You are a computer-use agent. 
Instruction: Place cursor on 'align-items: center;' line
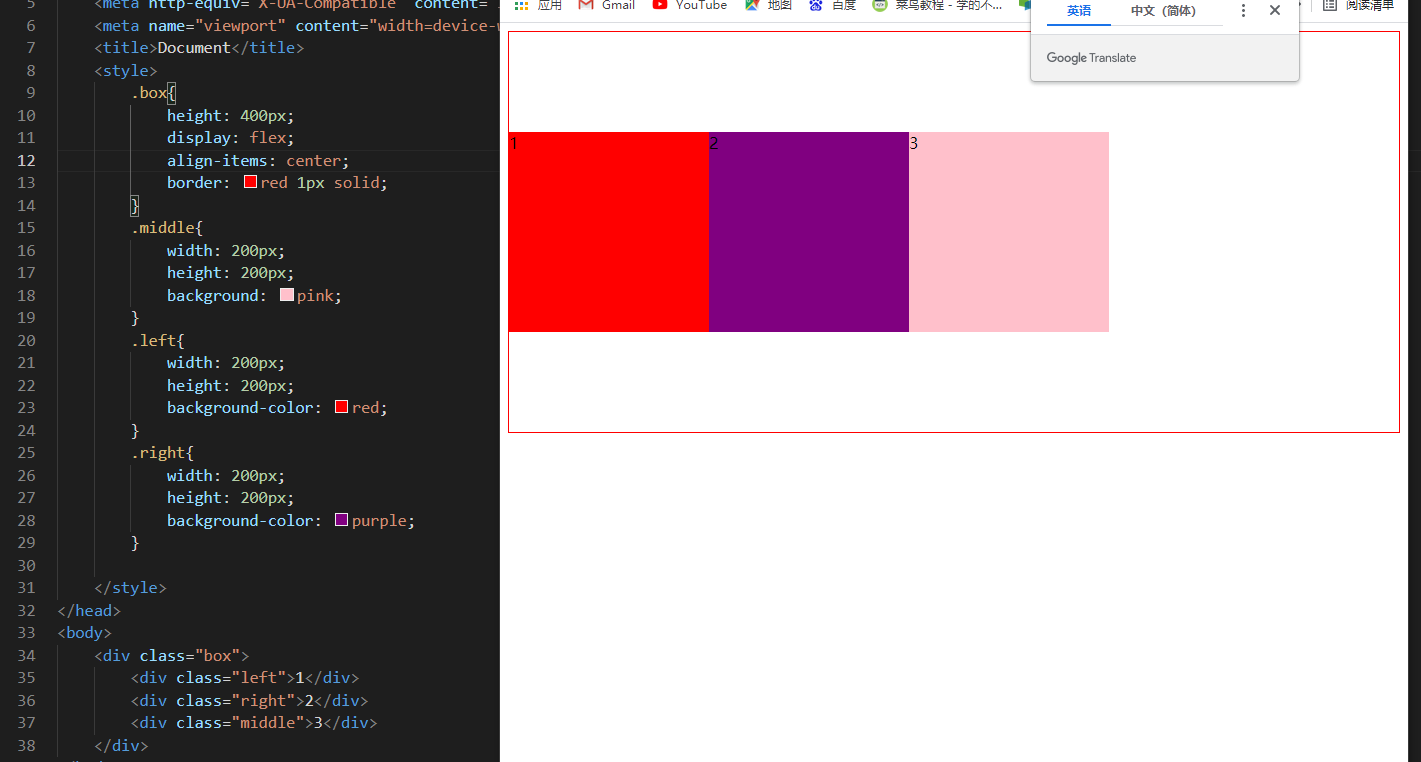[x=258, y=160]
